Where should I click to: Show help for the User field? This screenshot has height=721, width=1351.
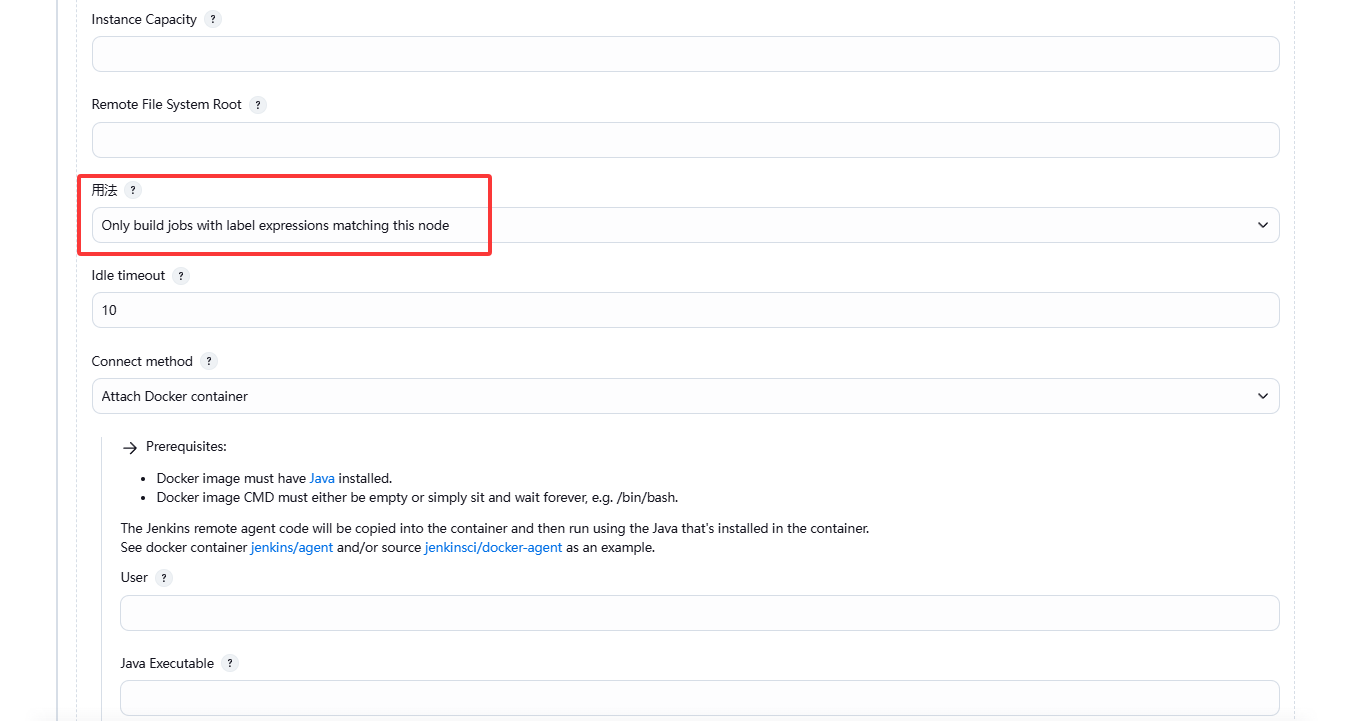coord(164,578)
